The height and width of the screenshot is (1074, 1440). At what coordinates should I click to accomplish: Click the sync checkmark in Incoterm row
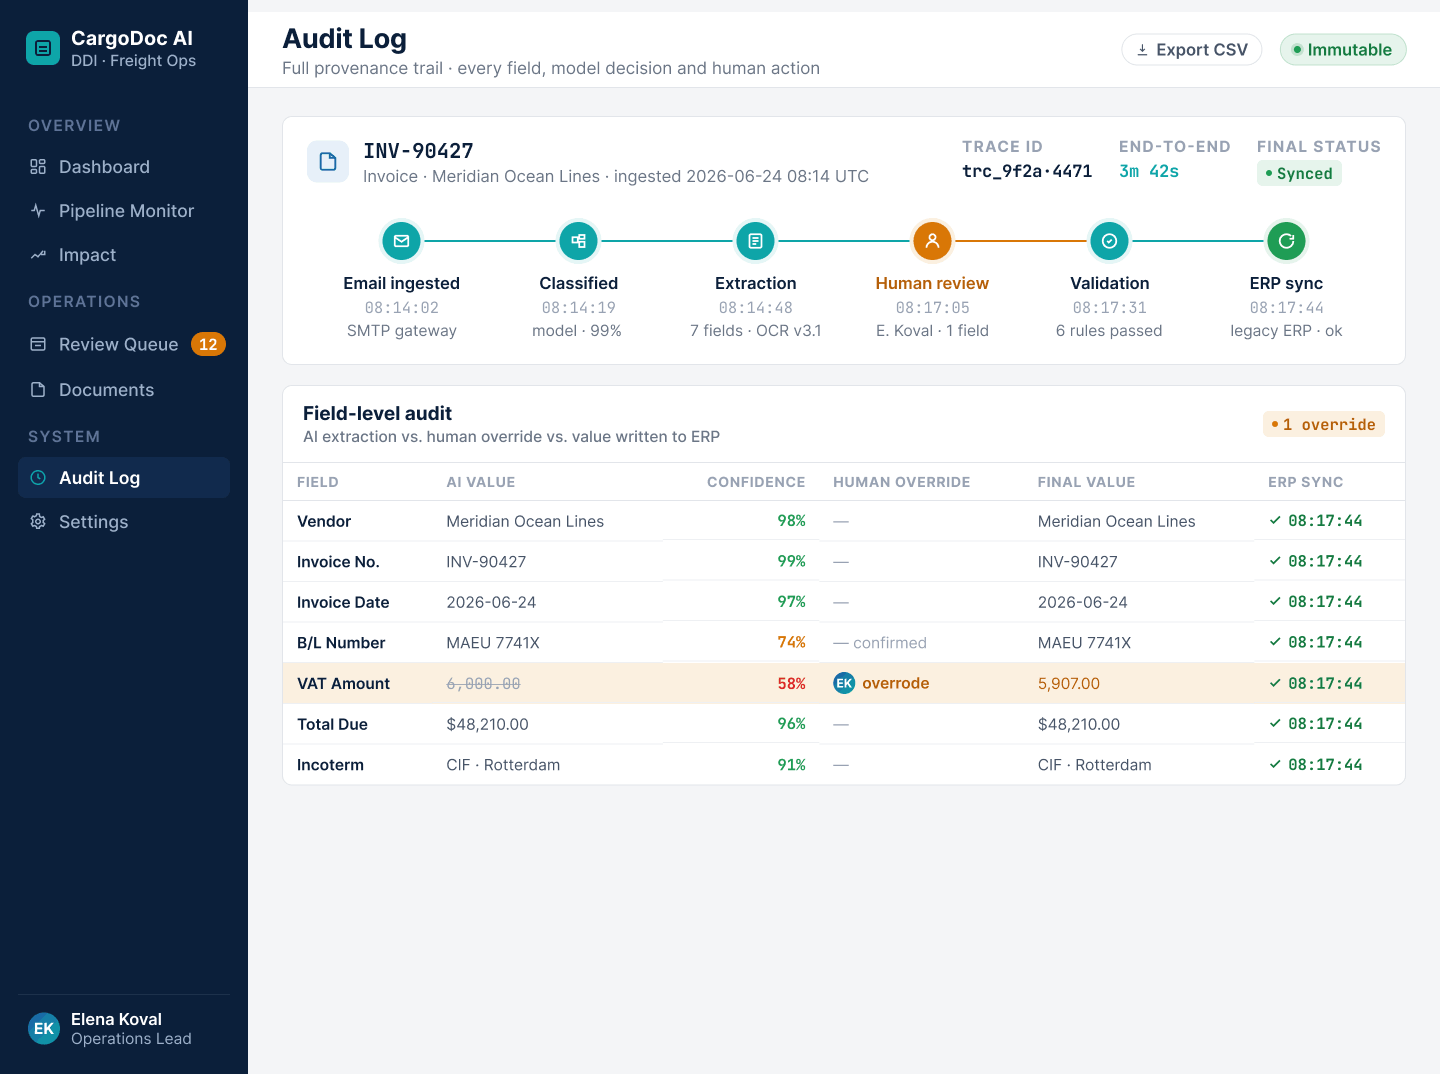coord(1275,764)
